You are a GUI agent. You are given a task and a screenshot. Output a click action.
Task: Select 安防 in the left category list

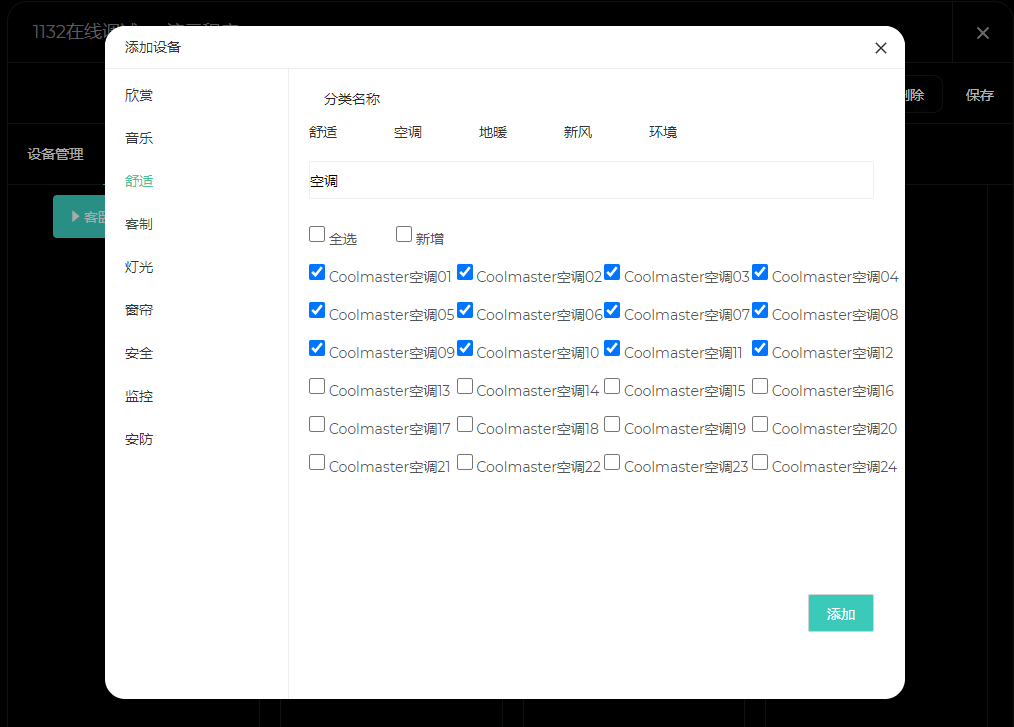[139, 439]
